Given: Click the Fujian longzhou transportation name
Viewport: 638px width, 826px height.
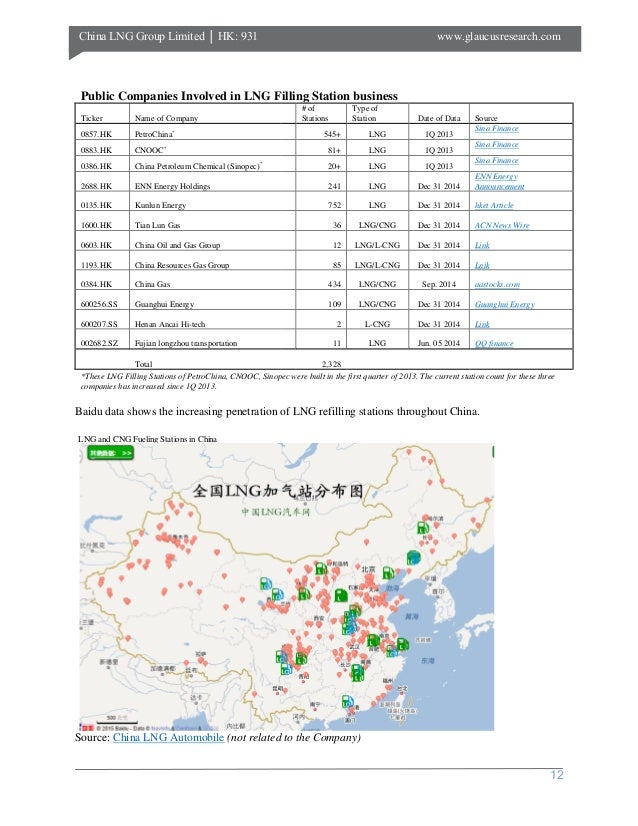Looking at the screenshot, I should (x=185, y=343).
